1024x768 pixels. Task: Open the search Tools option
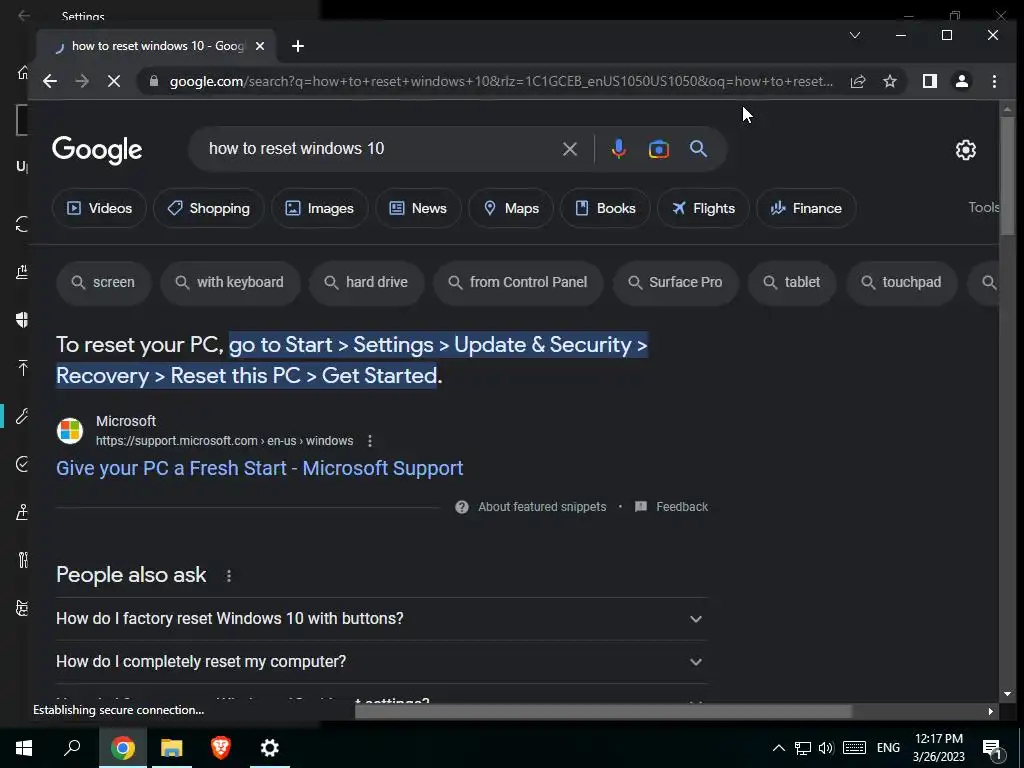(x=984, y=208)
